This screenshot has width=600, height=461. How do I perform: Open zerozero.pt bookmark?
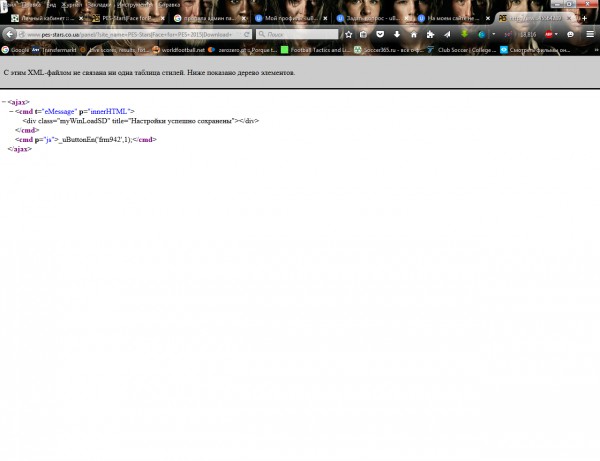click(x=243, y=50)
